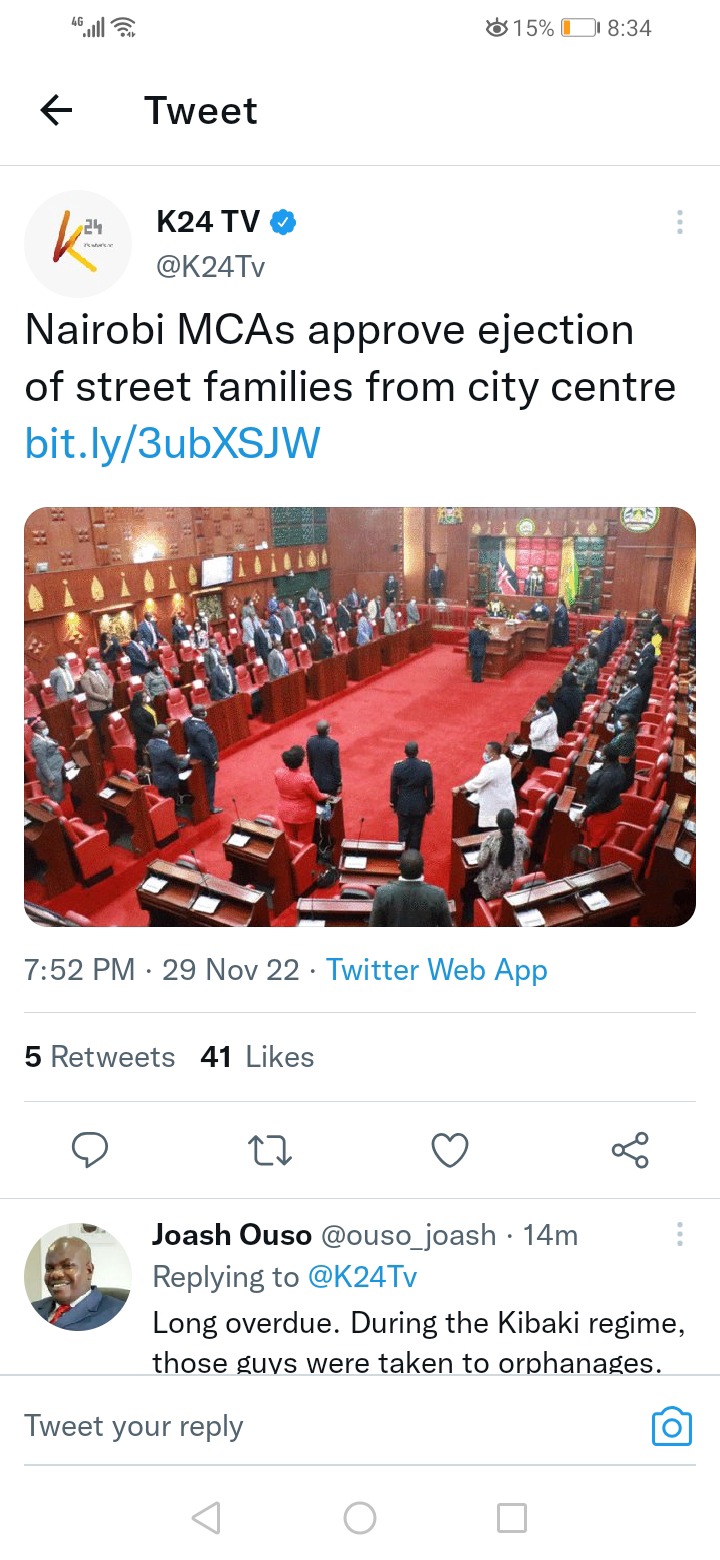
Task: Open Joash Ouso's profile avatar
Action: coord(78,1276)
